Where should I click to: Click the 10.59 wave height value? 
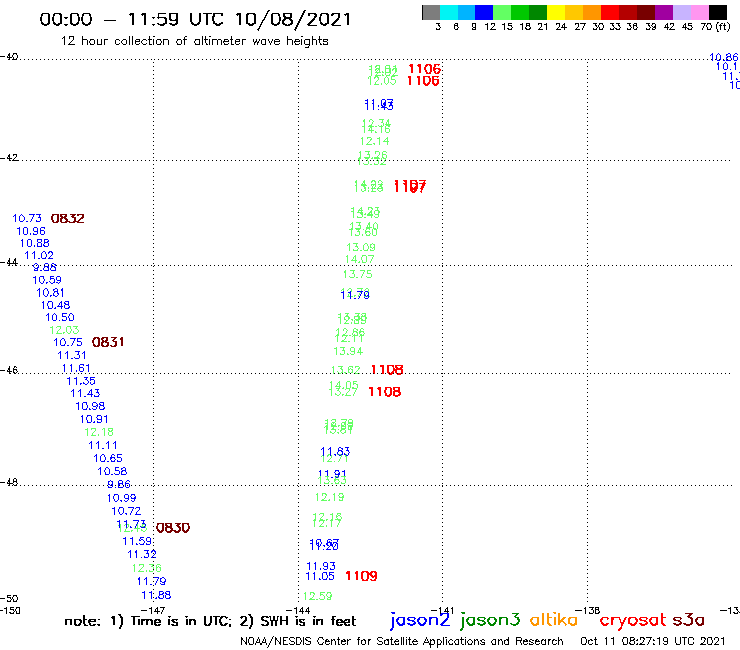click(x=47, y=280)
